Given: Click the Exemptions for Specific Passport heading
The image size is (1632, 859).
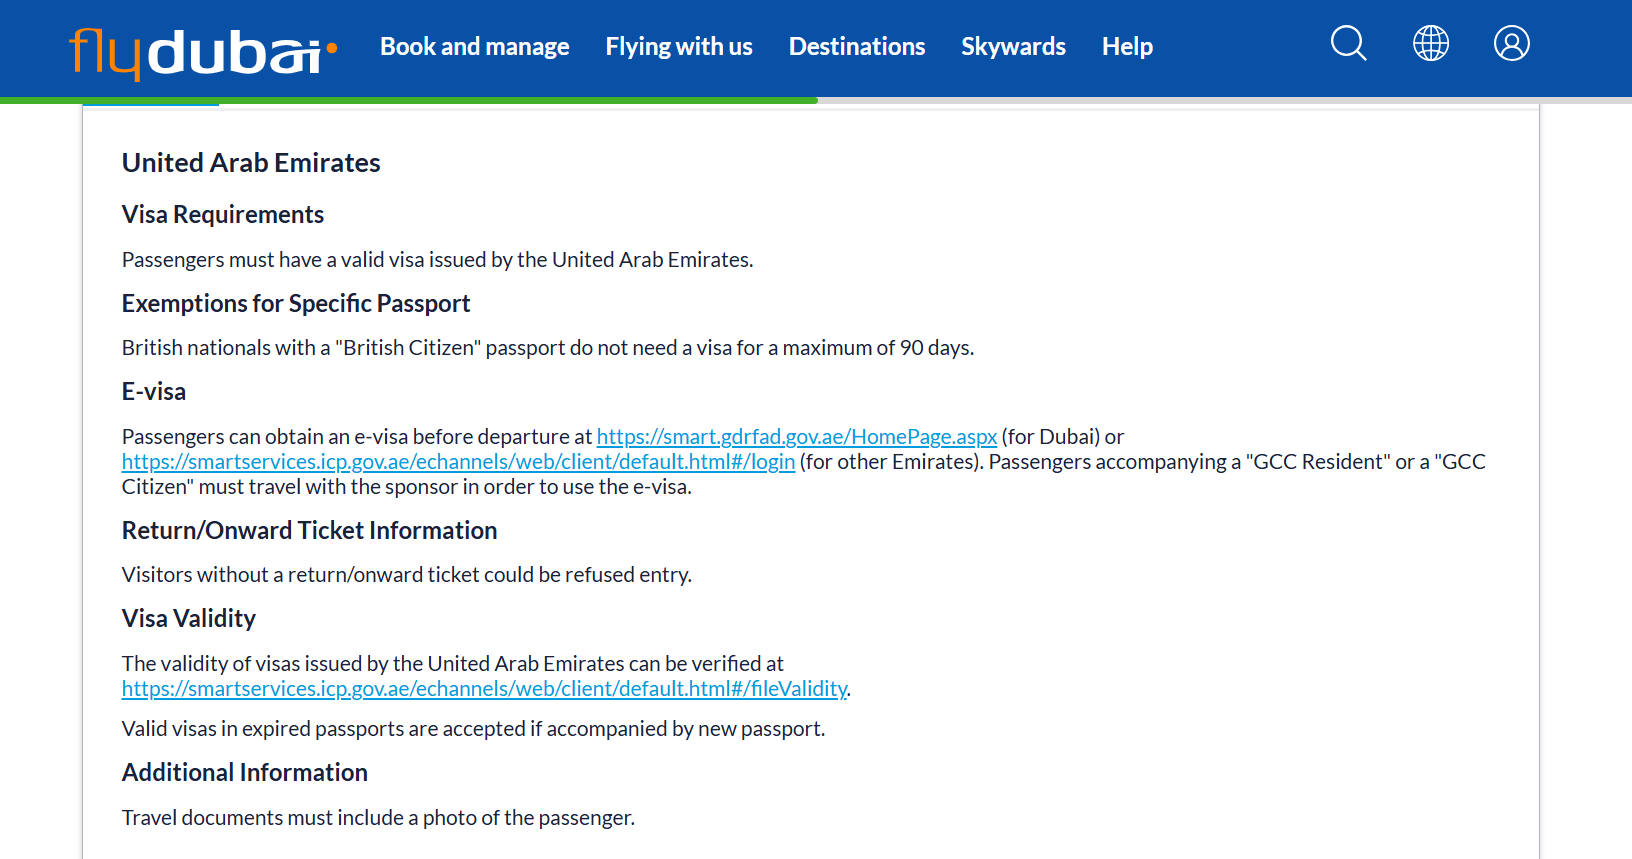Looking at the screenshot, I should point(296,303).
